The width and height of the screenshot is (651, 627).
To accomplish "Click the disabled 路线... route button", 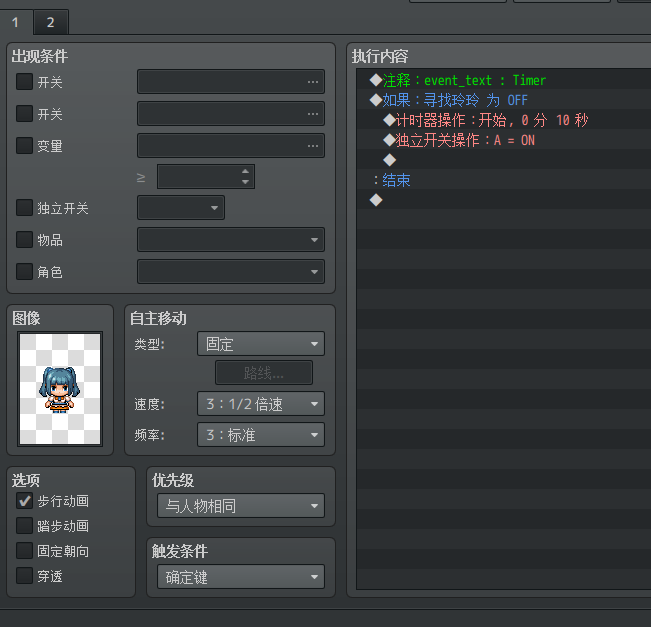I will pyautogui.click(x=264, y=373).
